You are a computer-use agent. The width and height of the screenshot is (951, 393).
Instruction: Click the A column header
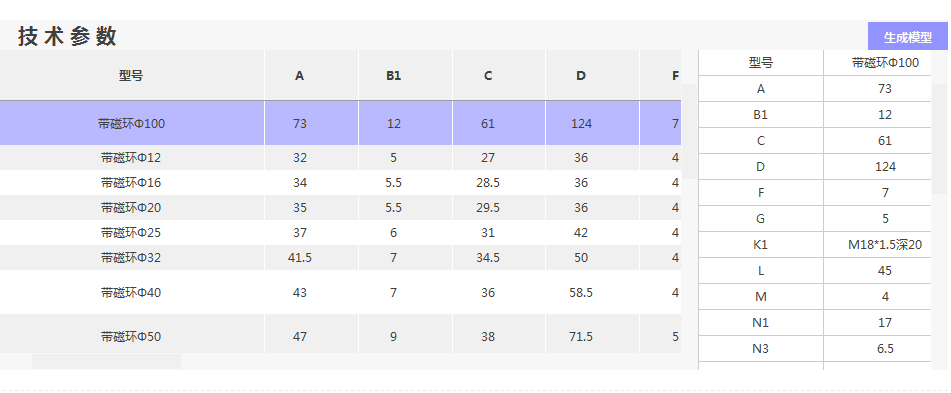(300, 76)
